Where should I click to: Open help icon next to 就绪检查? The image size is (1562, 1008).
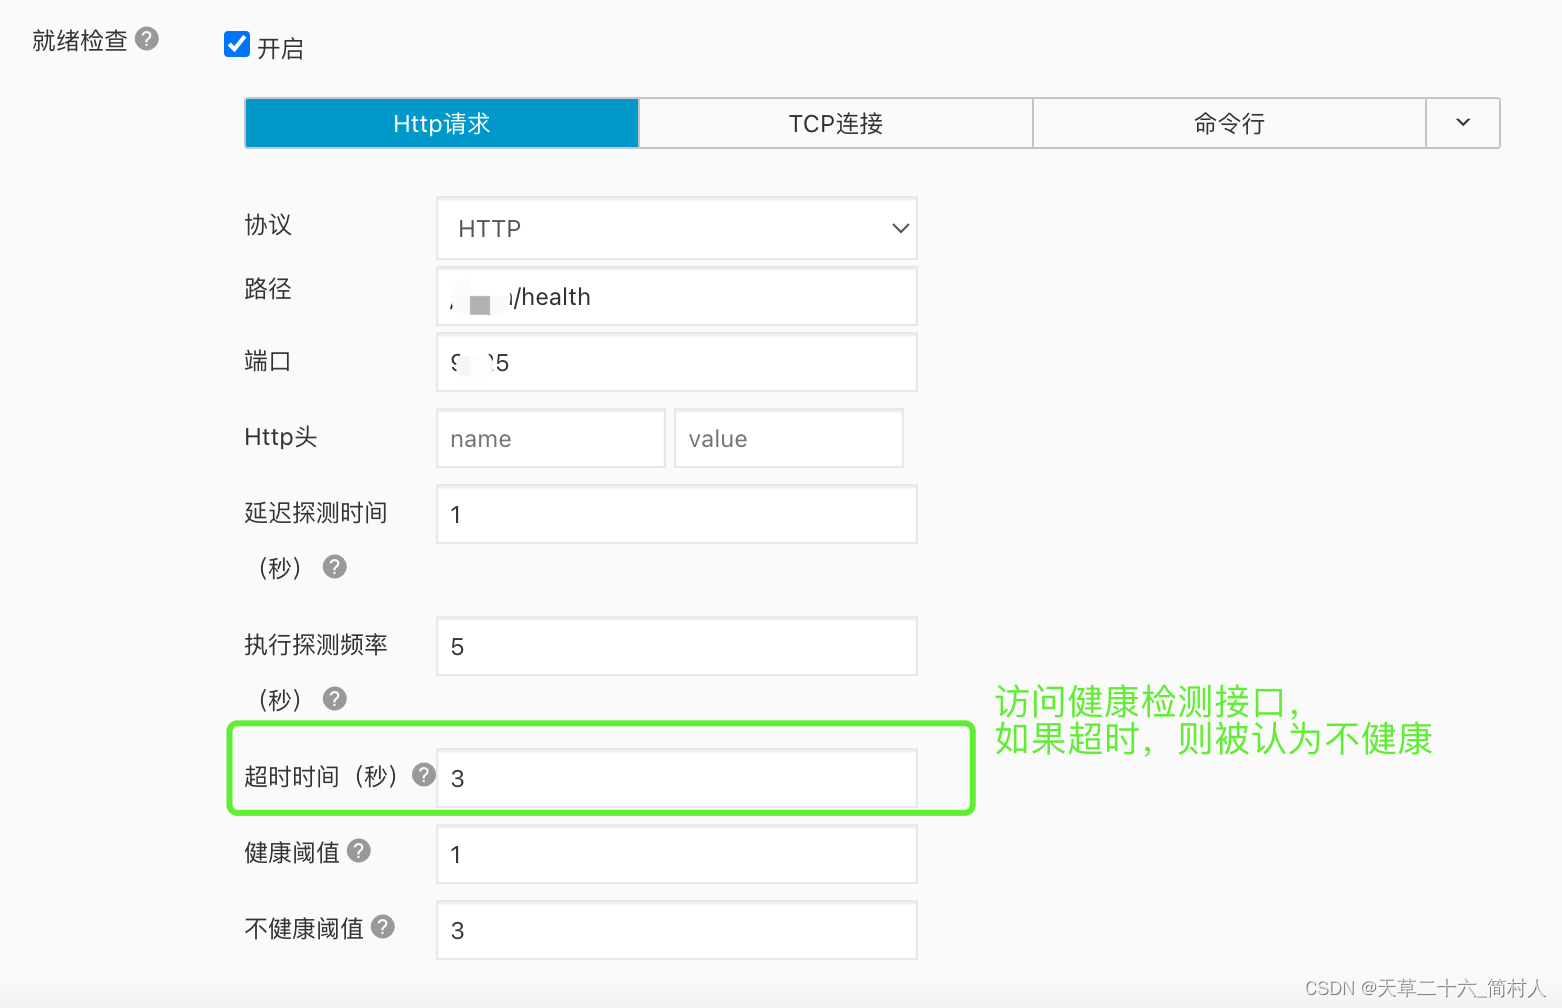point(147,39)
